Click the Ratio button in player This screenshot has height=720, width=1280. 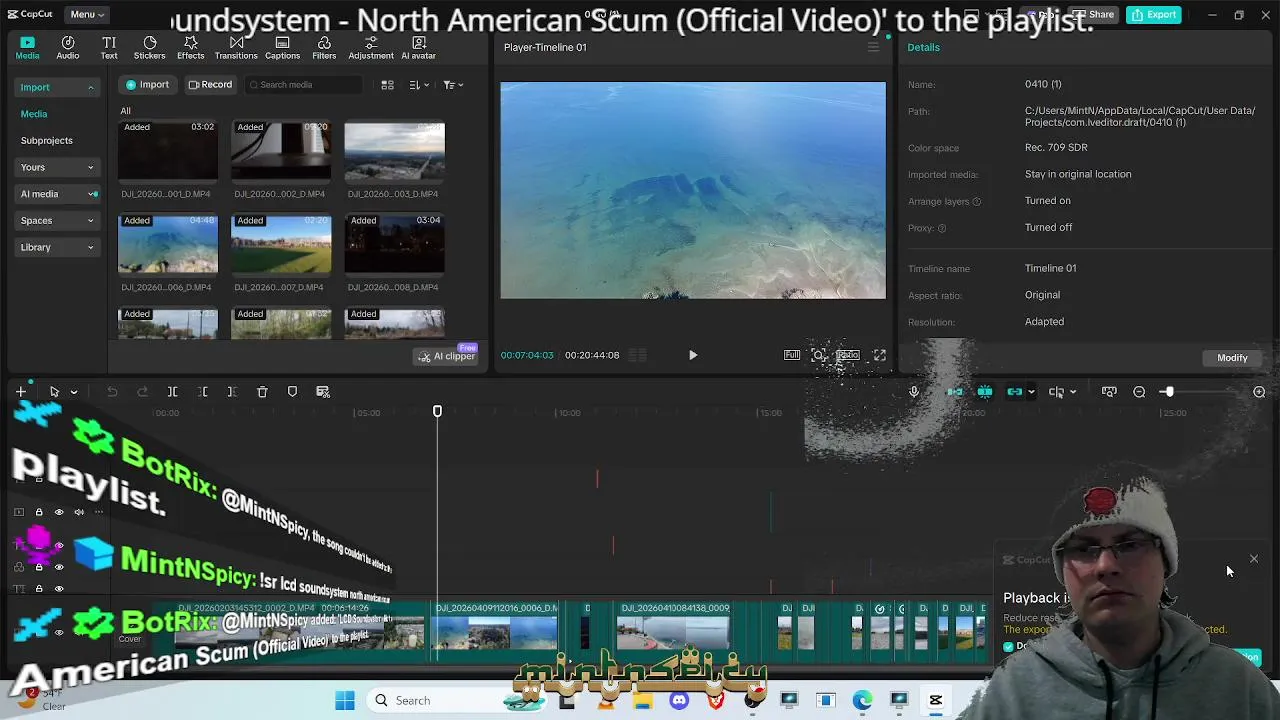(848, 355)
